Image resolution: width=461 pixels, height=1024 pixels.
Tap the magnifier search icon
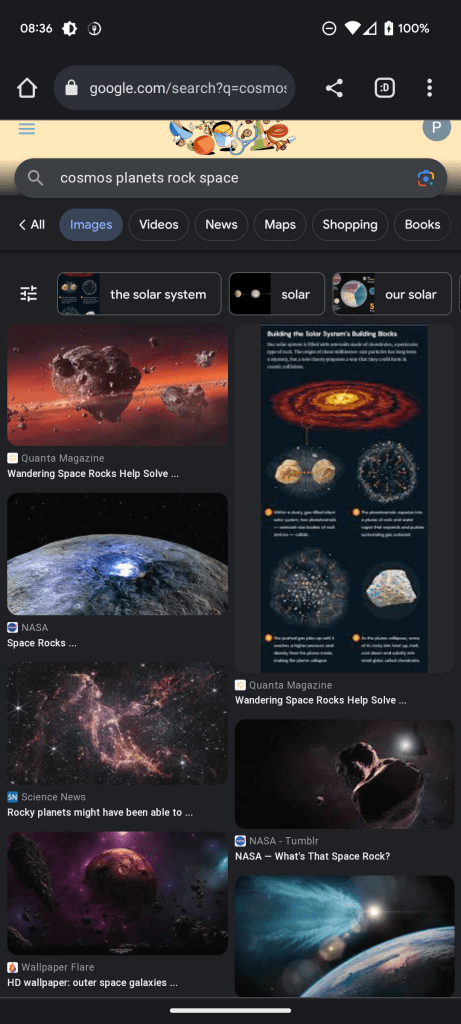pyautogui.click(x=35, y=178)
